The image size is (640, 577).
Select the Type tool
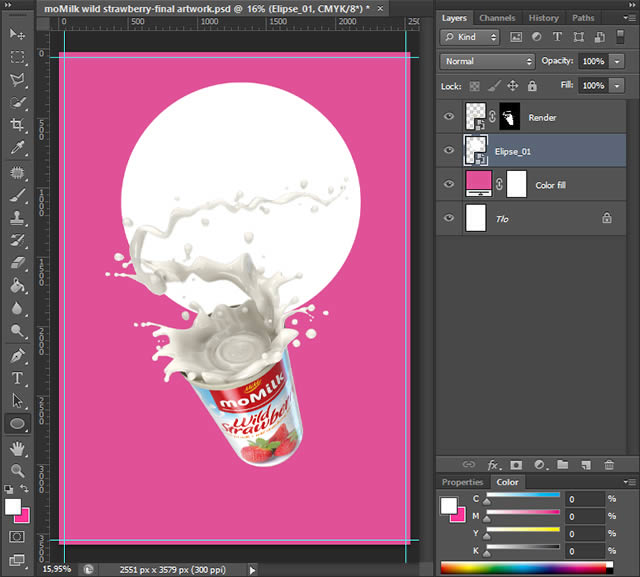[x=17, y=378]
